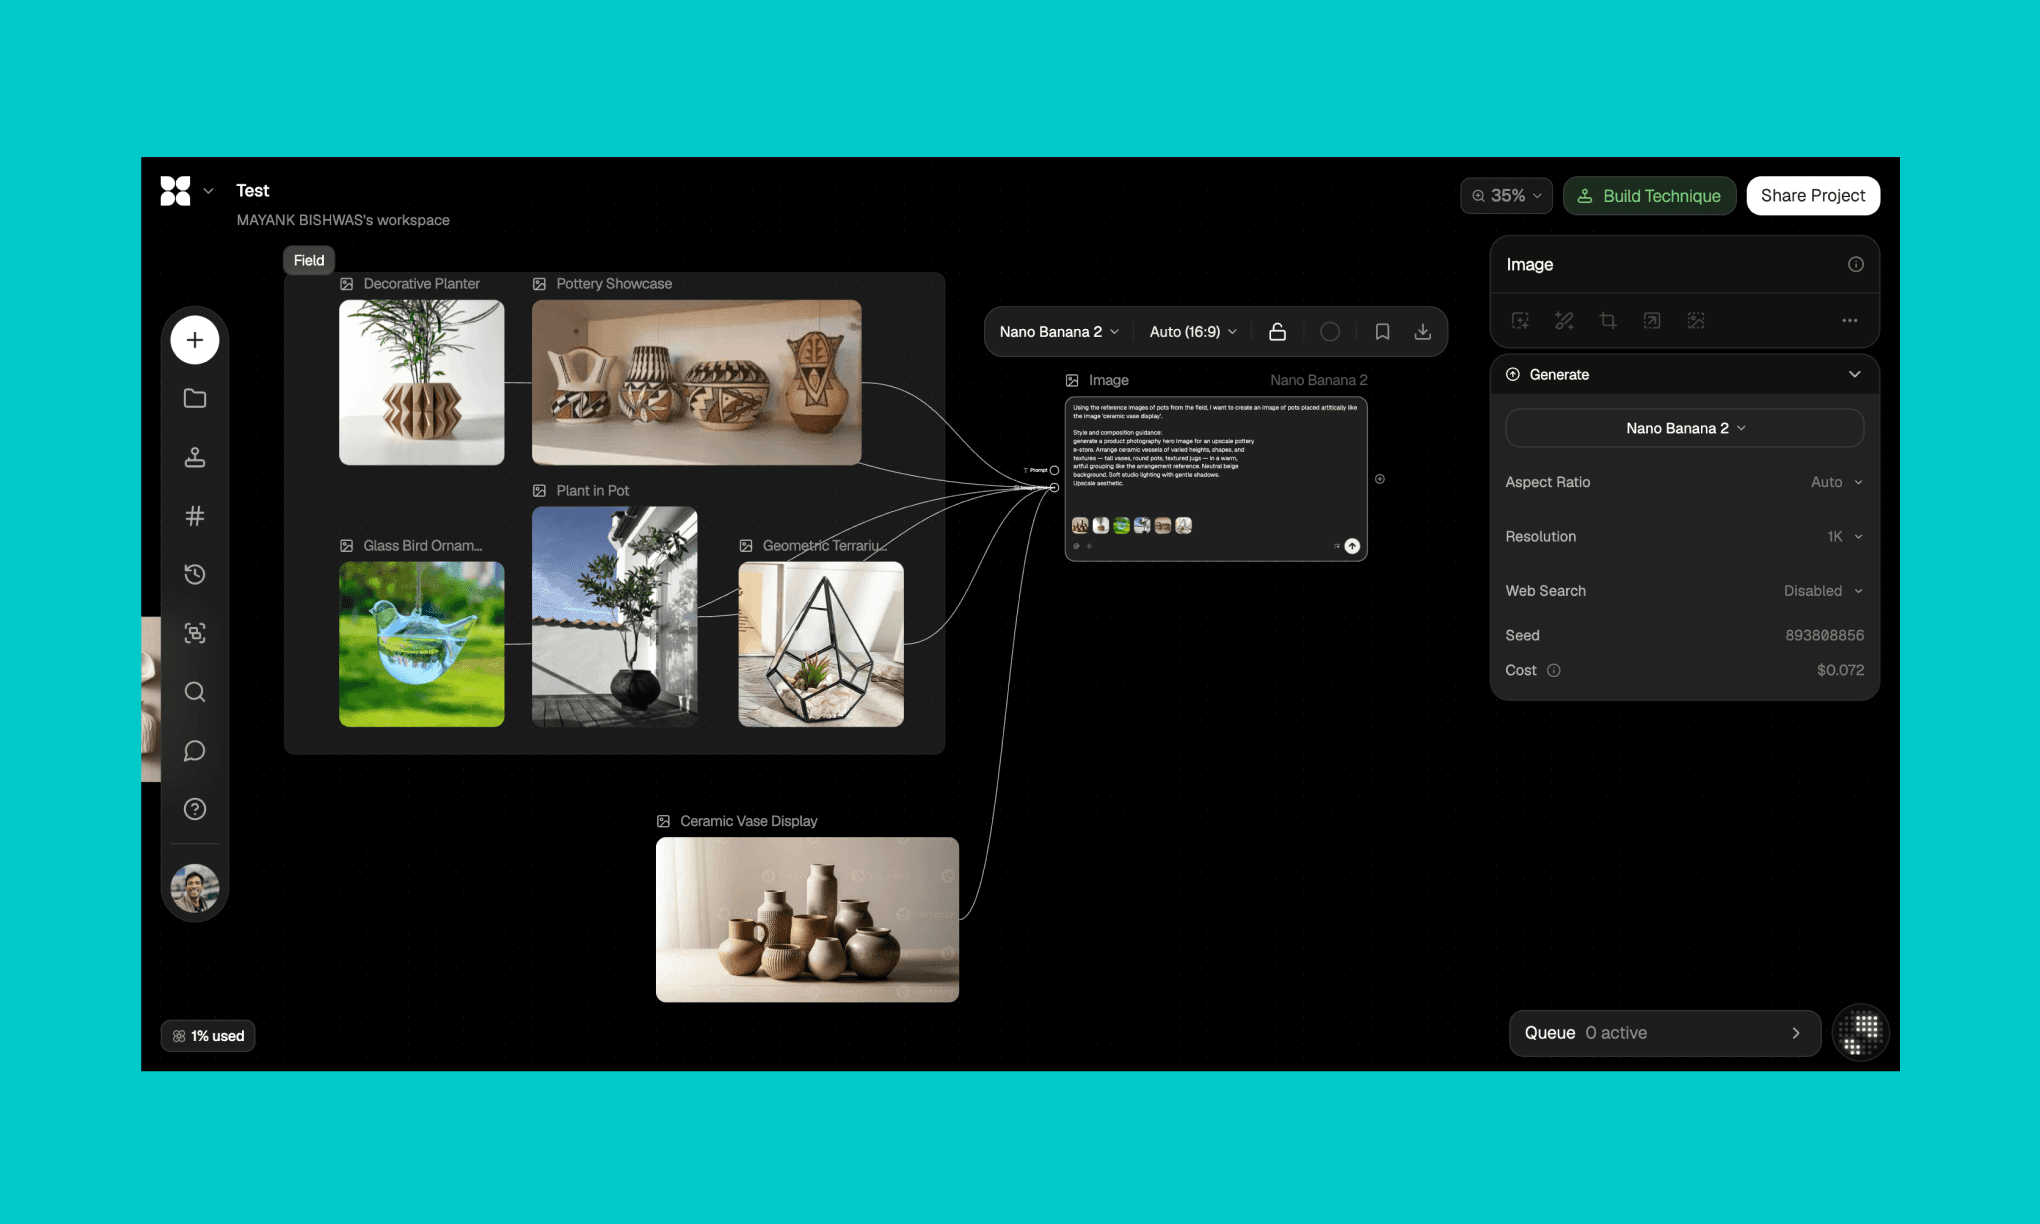This screenshot has height=1224, width=2040.
Task: Open the folder icon in left sidebar
Action: pos(195,398)
